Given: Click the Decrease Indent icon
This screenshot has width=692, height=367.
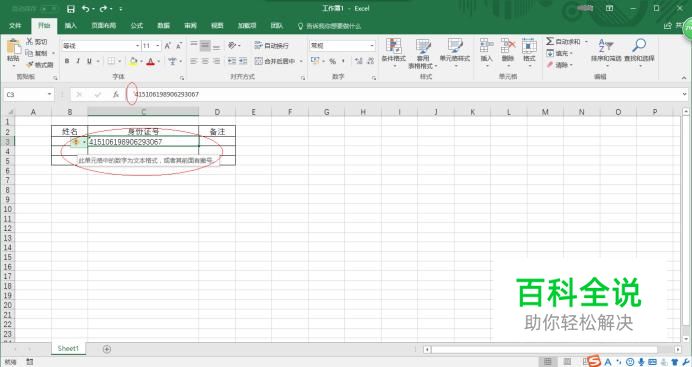Looking at the screenshot, I should (x=232, y=61).
